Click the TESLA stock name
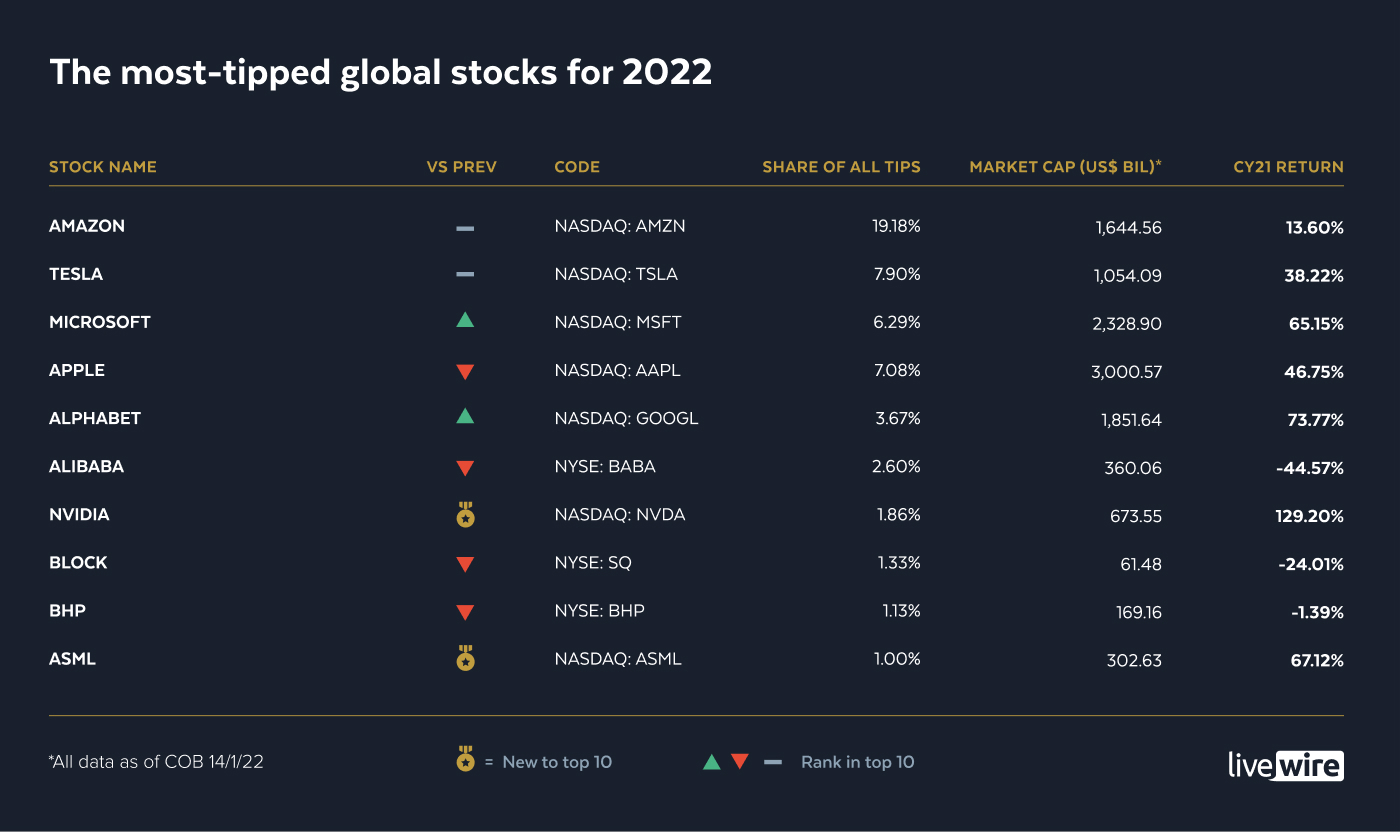The height and width of the screenshot is (832, 1400). 76,274
